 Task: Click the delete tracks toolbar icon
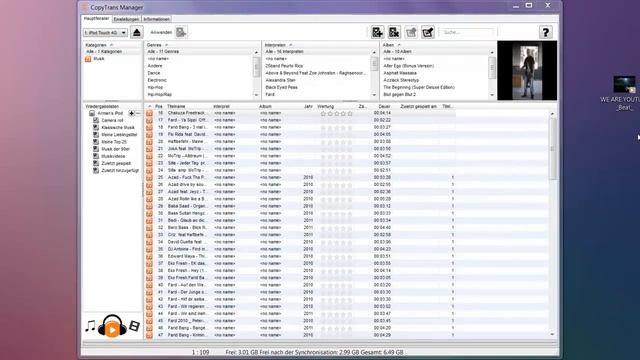[394, 32]
